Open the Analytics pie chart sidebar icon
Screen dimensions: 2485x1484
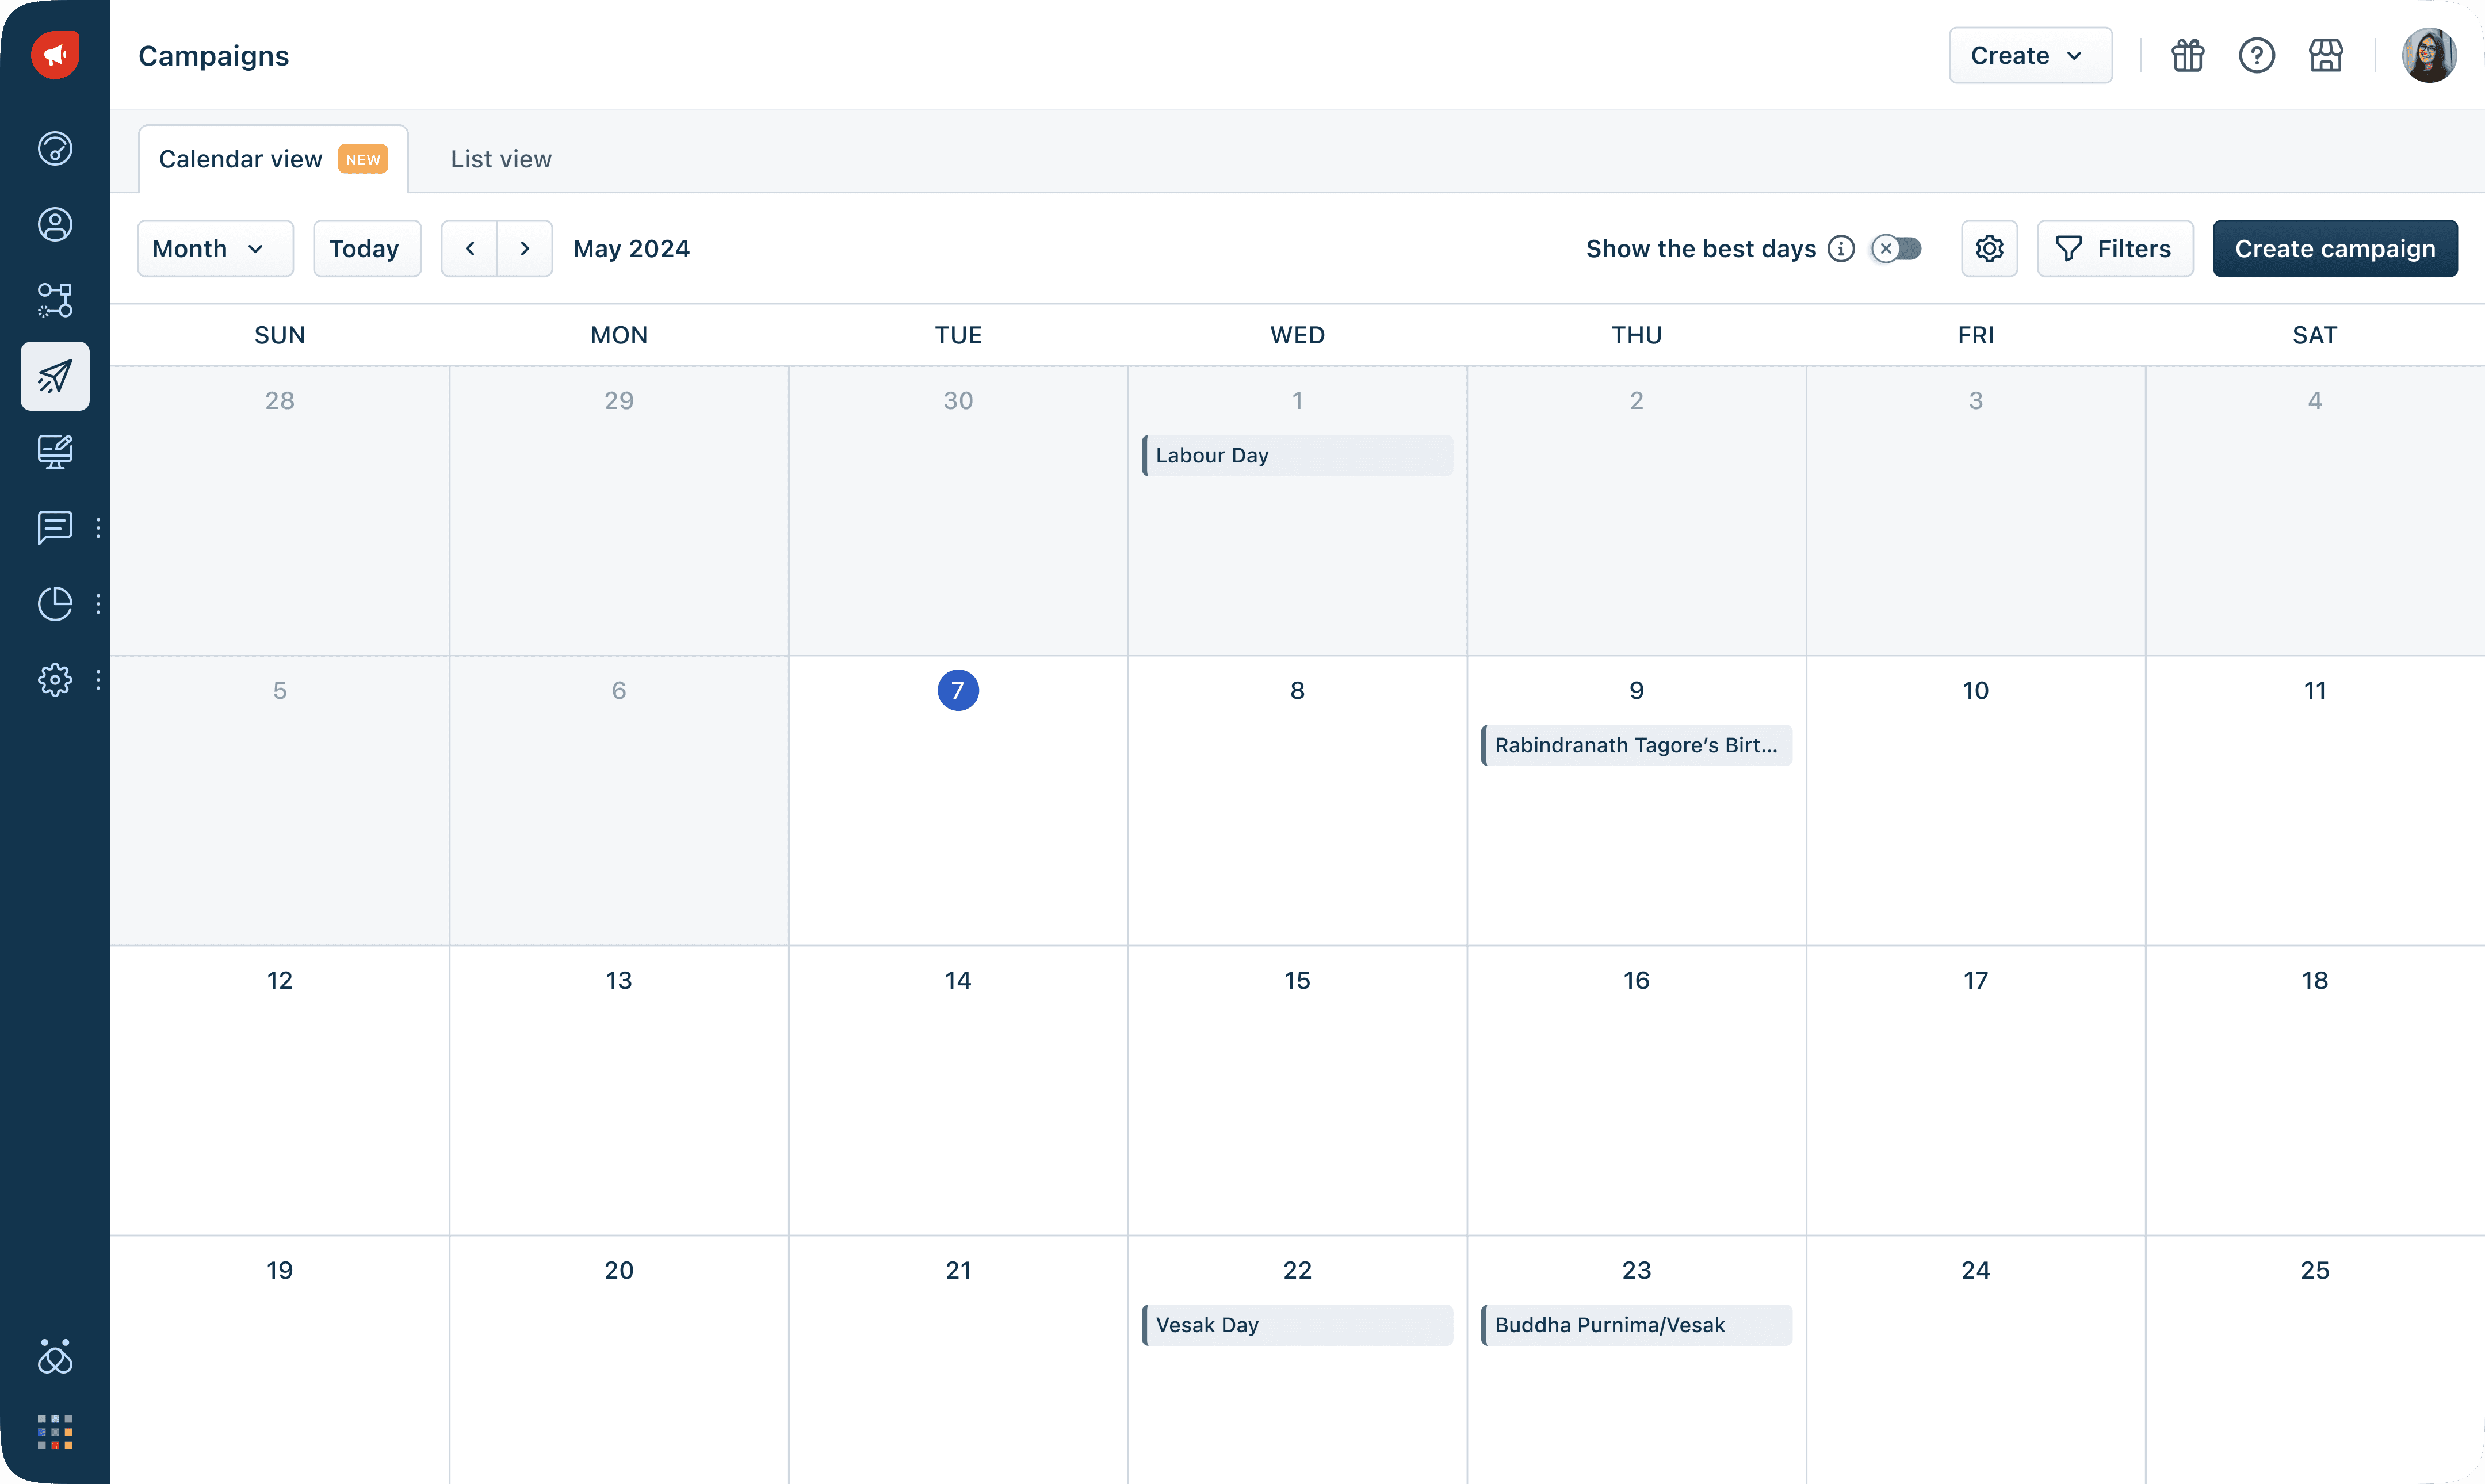(x=55, y=604)
